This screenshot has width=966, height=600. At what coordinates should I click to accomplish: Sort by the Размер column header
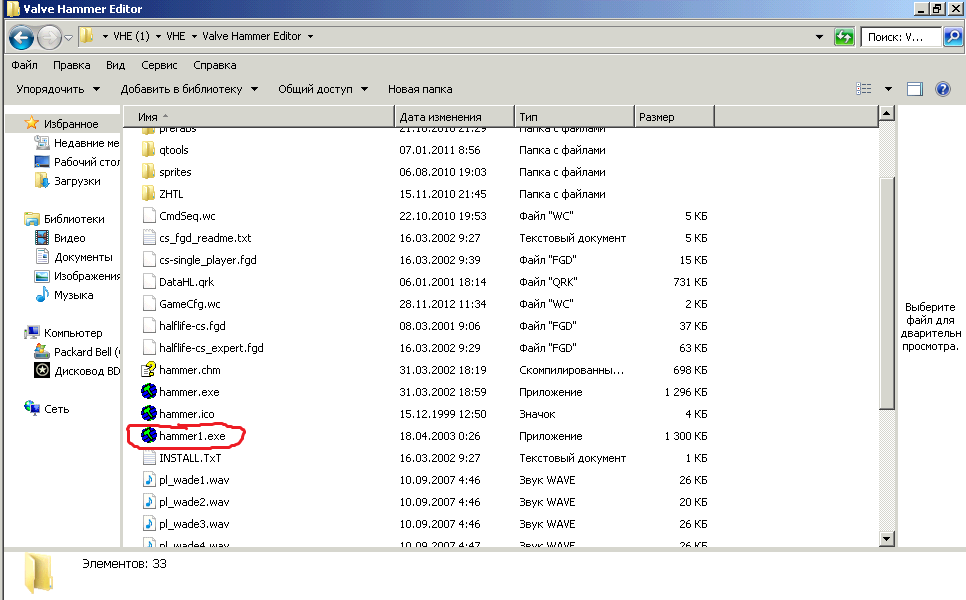click(674, 116)
